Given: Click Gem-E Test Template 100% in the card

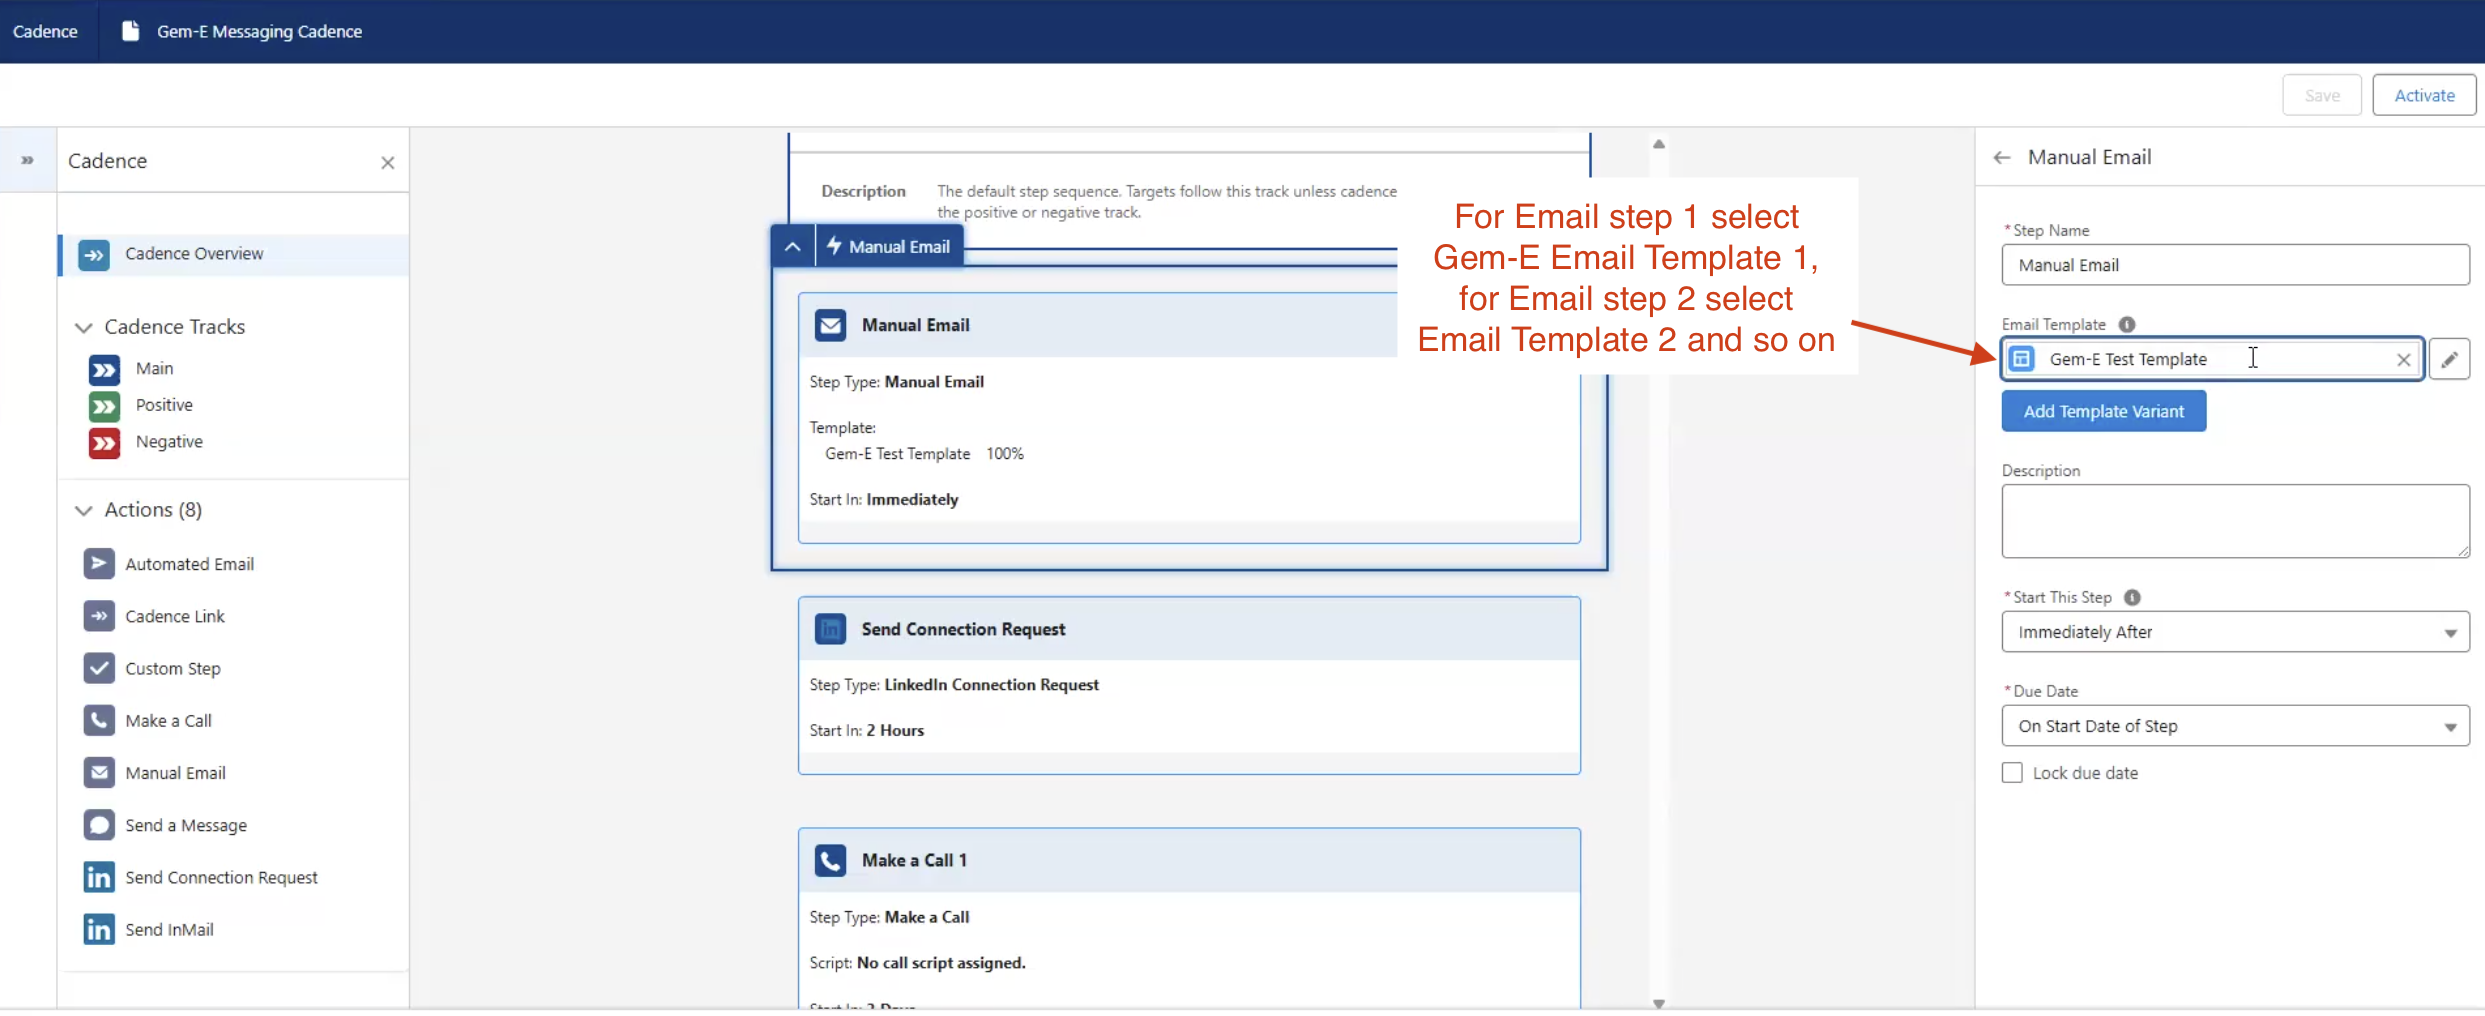Looking at the screenshot, I should 924,454.
